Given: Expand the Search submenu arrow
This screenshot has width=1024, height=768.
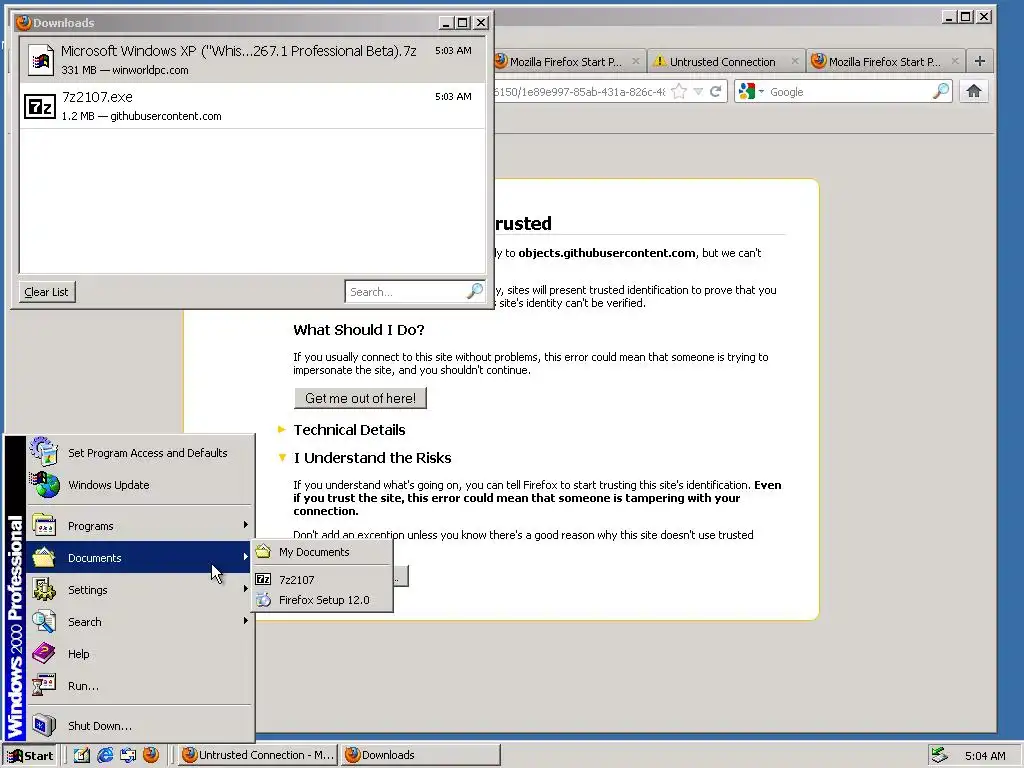Looking at the screenshot, I should [246, 620].
